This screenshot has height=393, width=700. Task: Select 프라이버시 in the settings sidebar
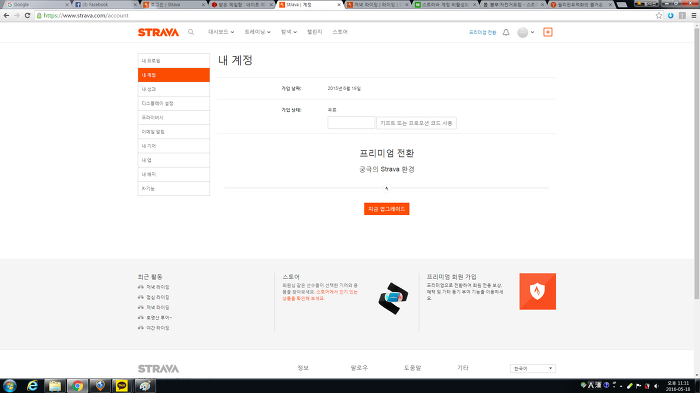[x=174, y=117]
